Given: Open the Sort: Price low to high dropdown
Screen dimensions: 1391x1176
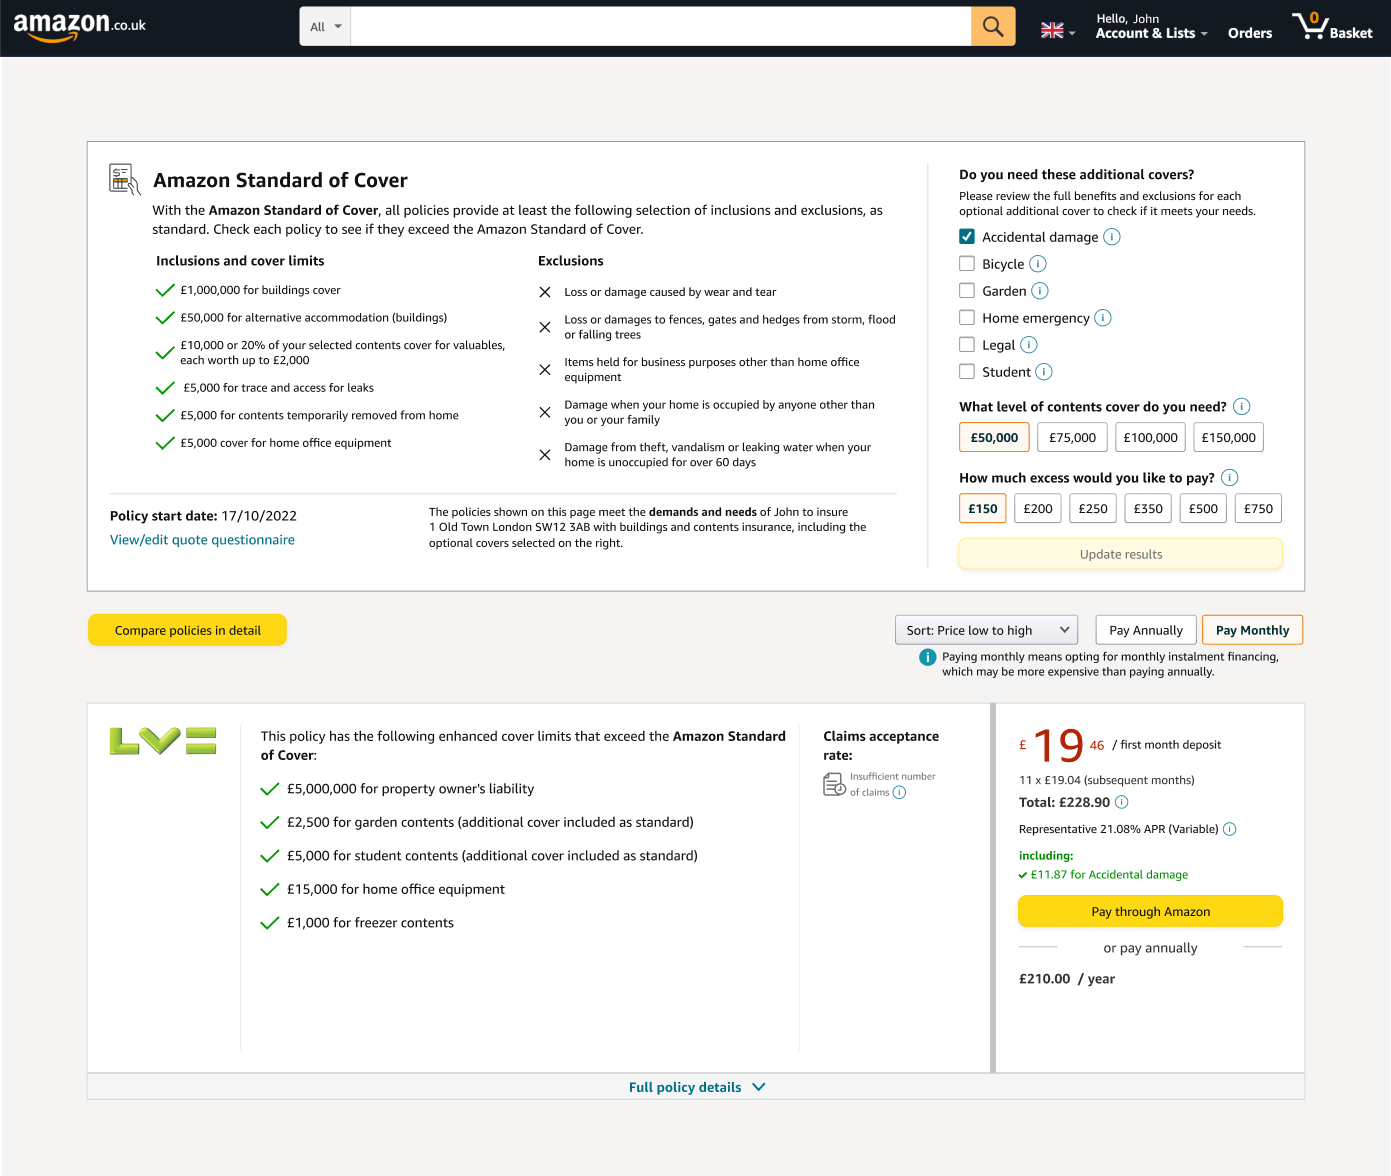Looking at the screenshot, I should tap(985, 630).
